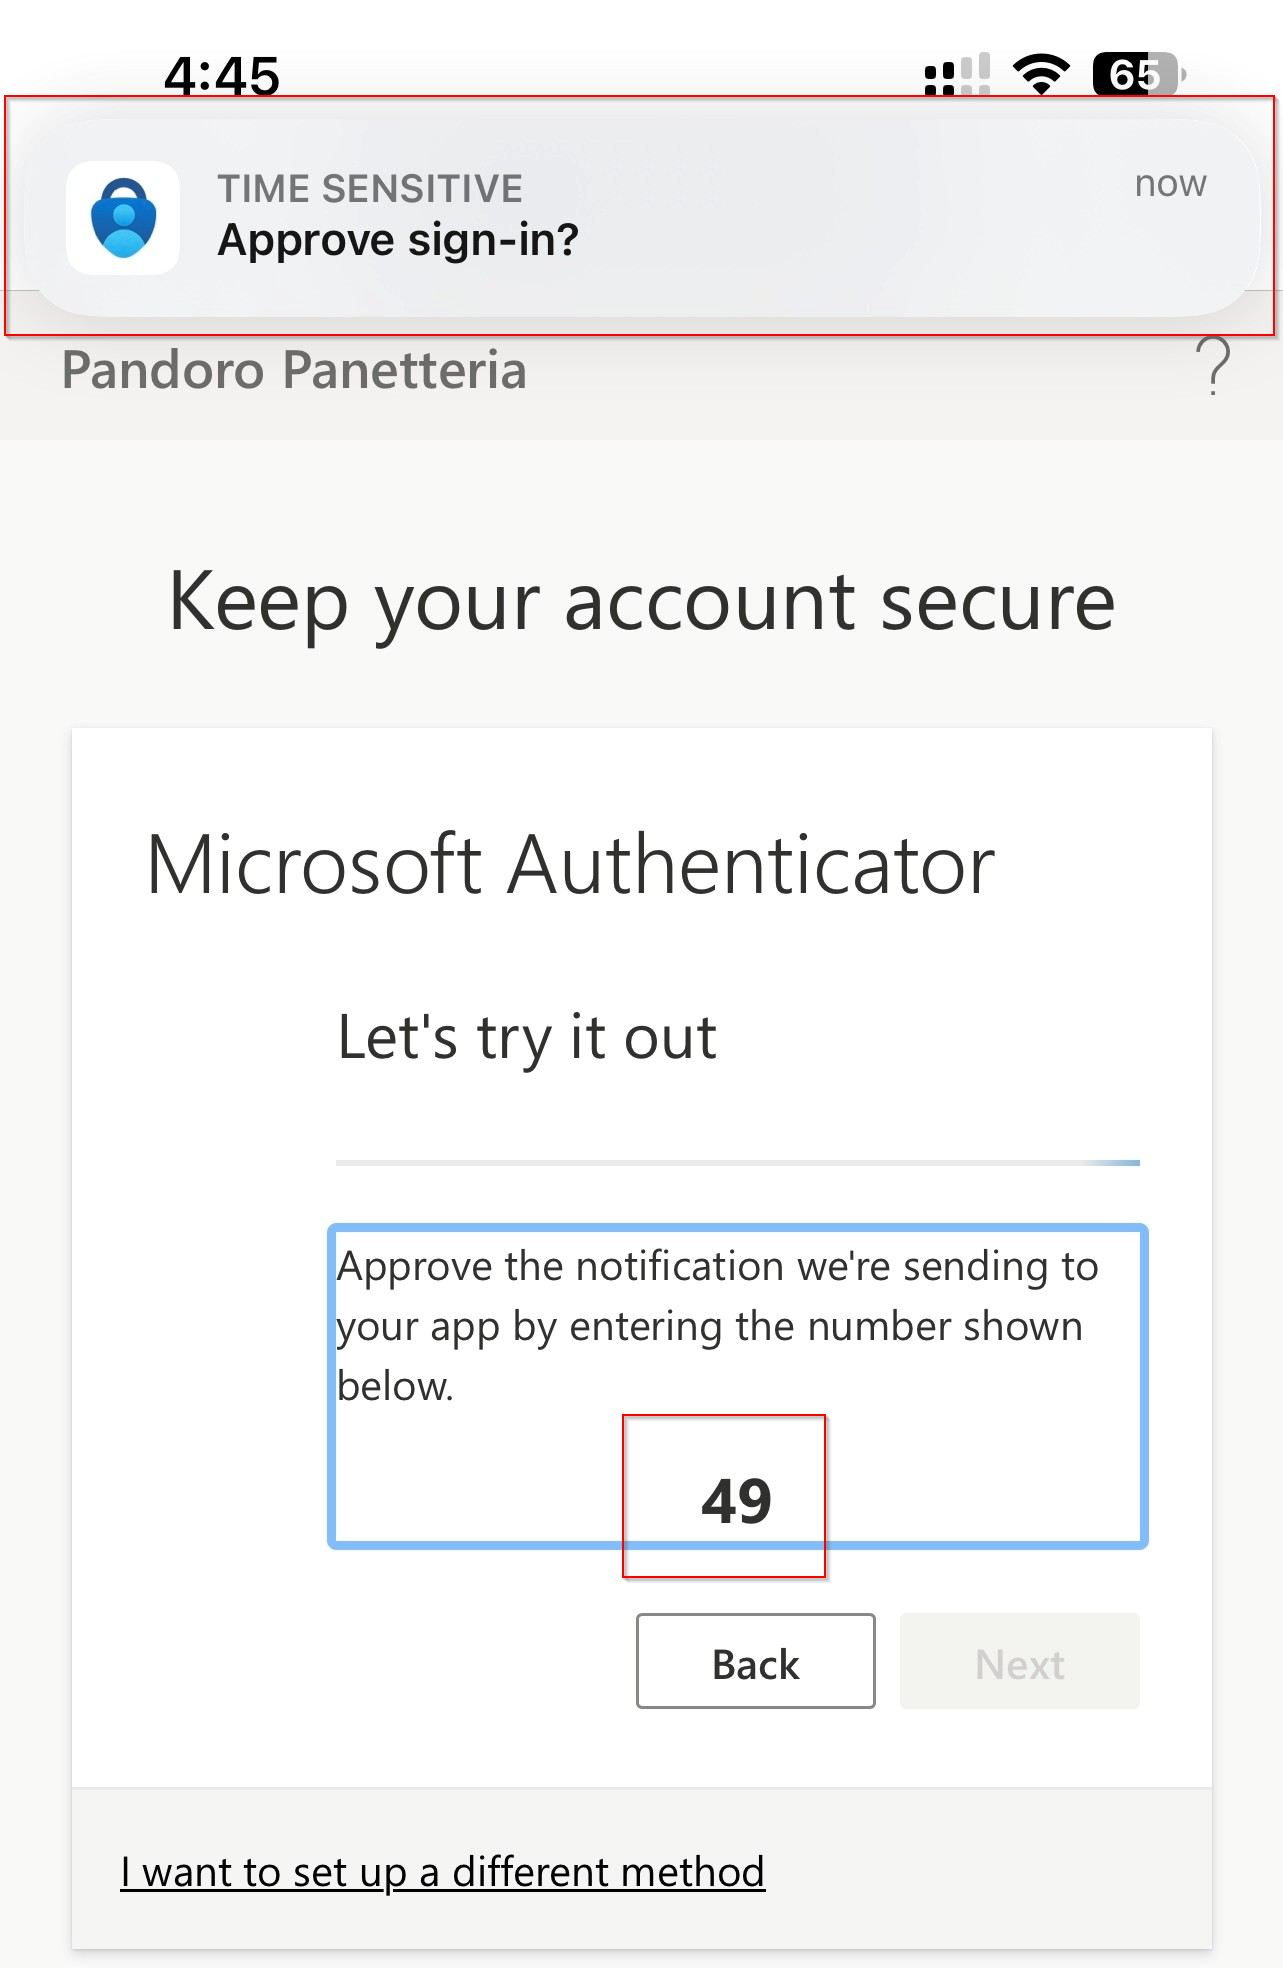Tap the battery level indicator

[1137, 74]
